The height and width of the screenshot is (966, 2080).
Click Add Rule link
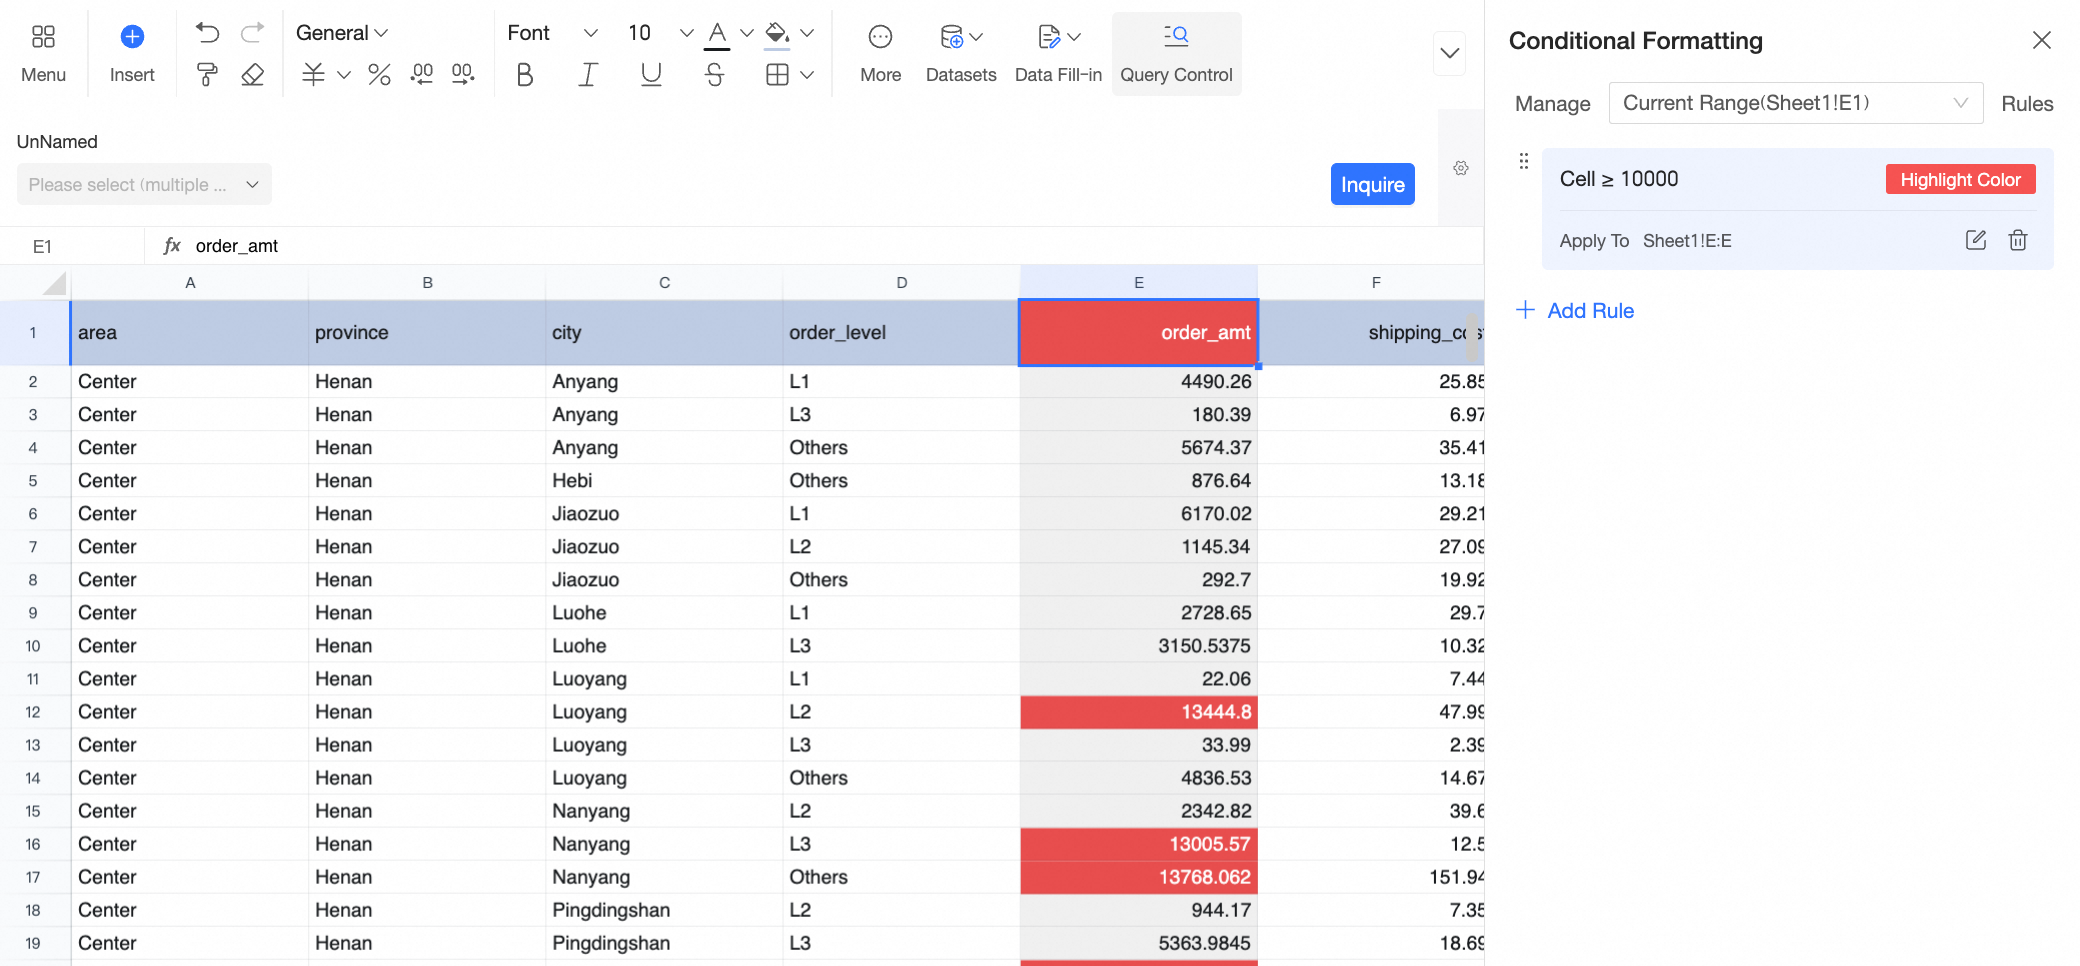pyautogui.click(x=1575, y=310)
